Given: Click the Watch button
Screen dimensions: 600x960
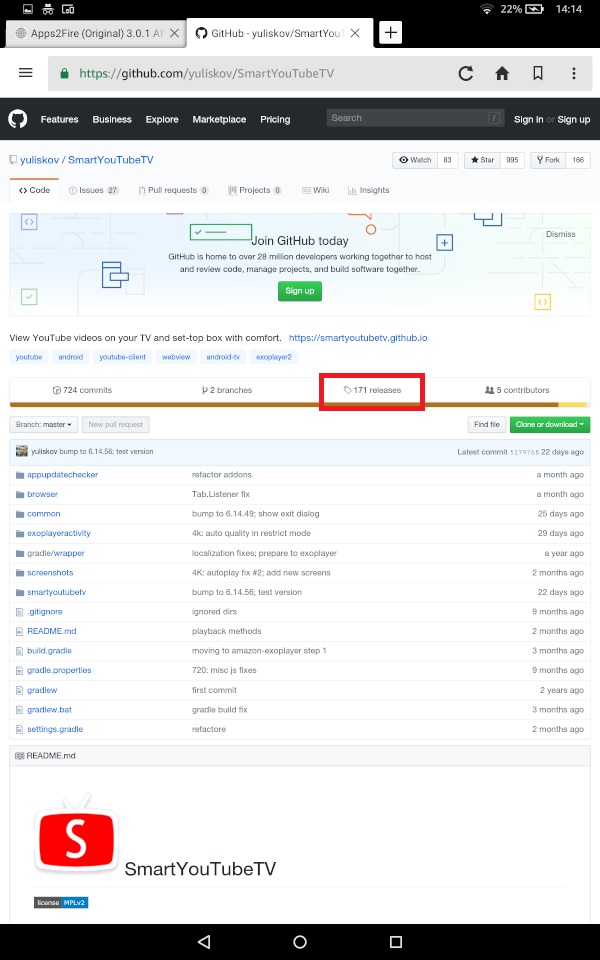Looking at the screenshot, I should point(415,160).
